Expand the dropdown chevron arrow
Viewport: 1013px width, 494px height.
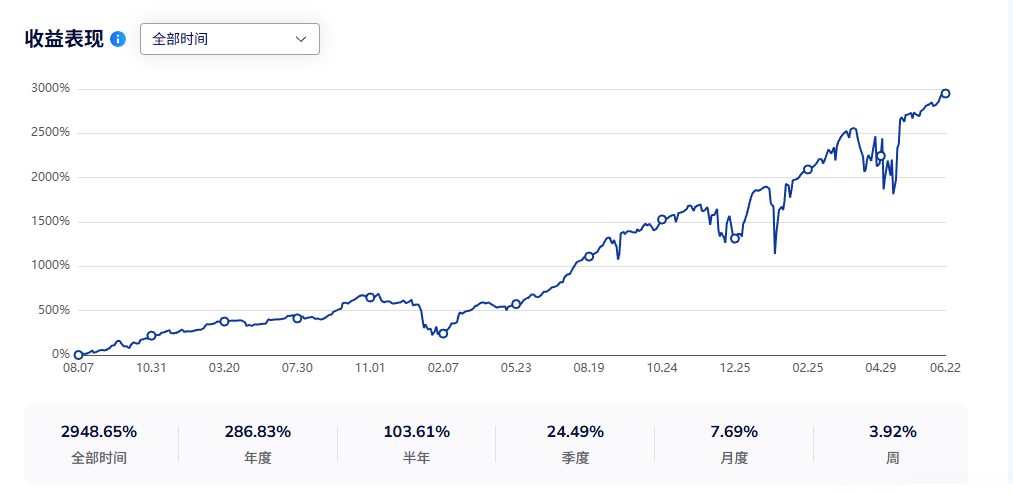click(x=301, y=39)
